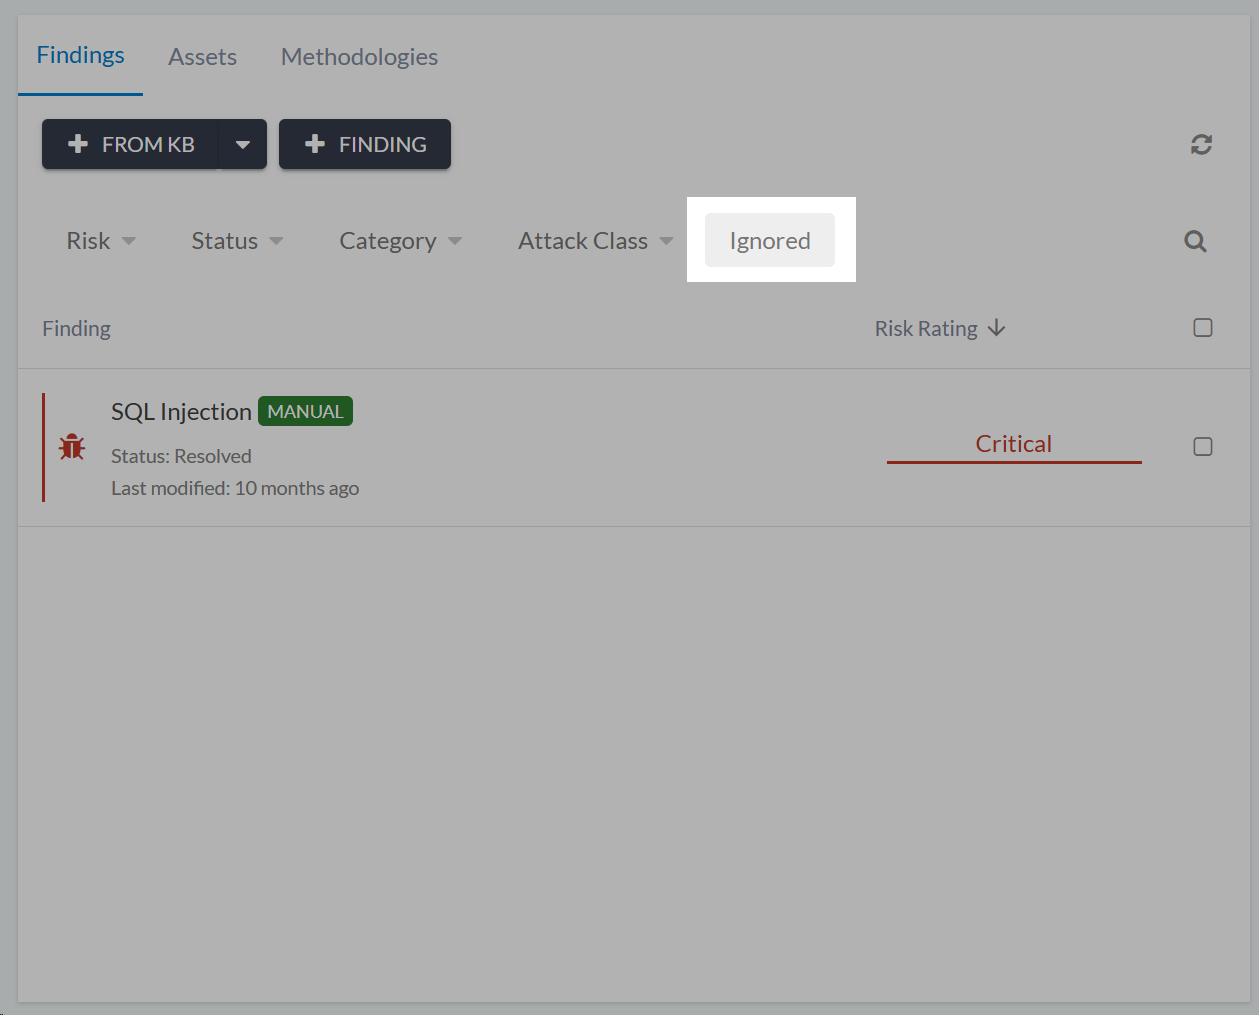Click the plus icon on FROM KB button
The width and height of the screenshot is (1259, 1015).
pyautogui.click(x=78, y=144)
